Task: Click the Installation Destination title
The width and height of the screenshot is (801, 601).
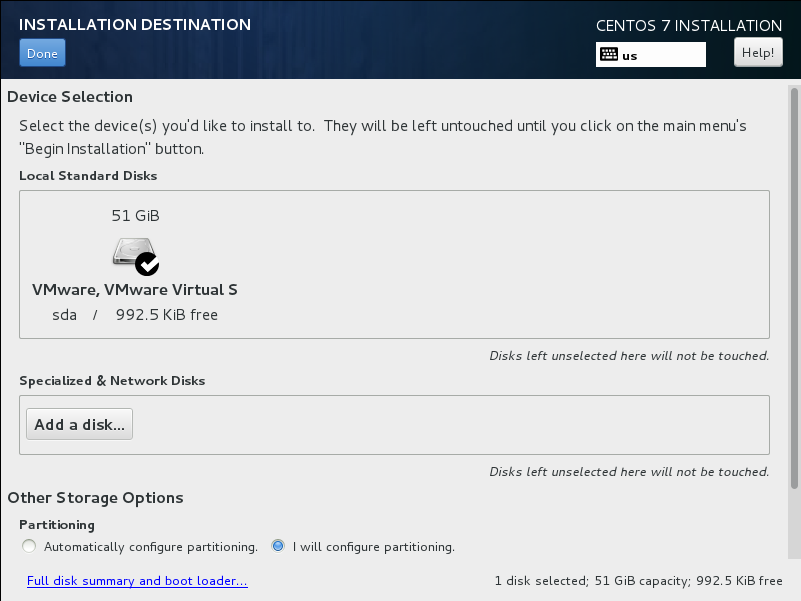Action: (135, 25)
